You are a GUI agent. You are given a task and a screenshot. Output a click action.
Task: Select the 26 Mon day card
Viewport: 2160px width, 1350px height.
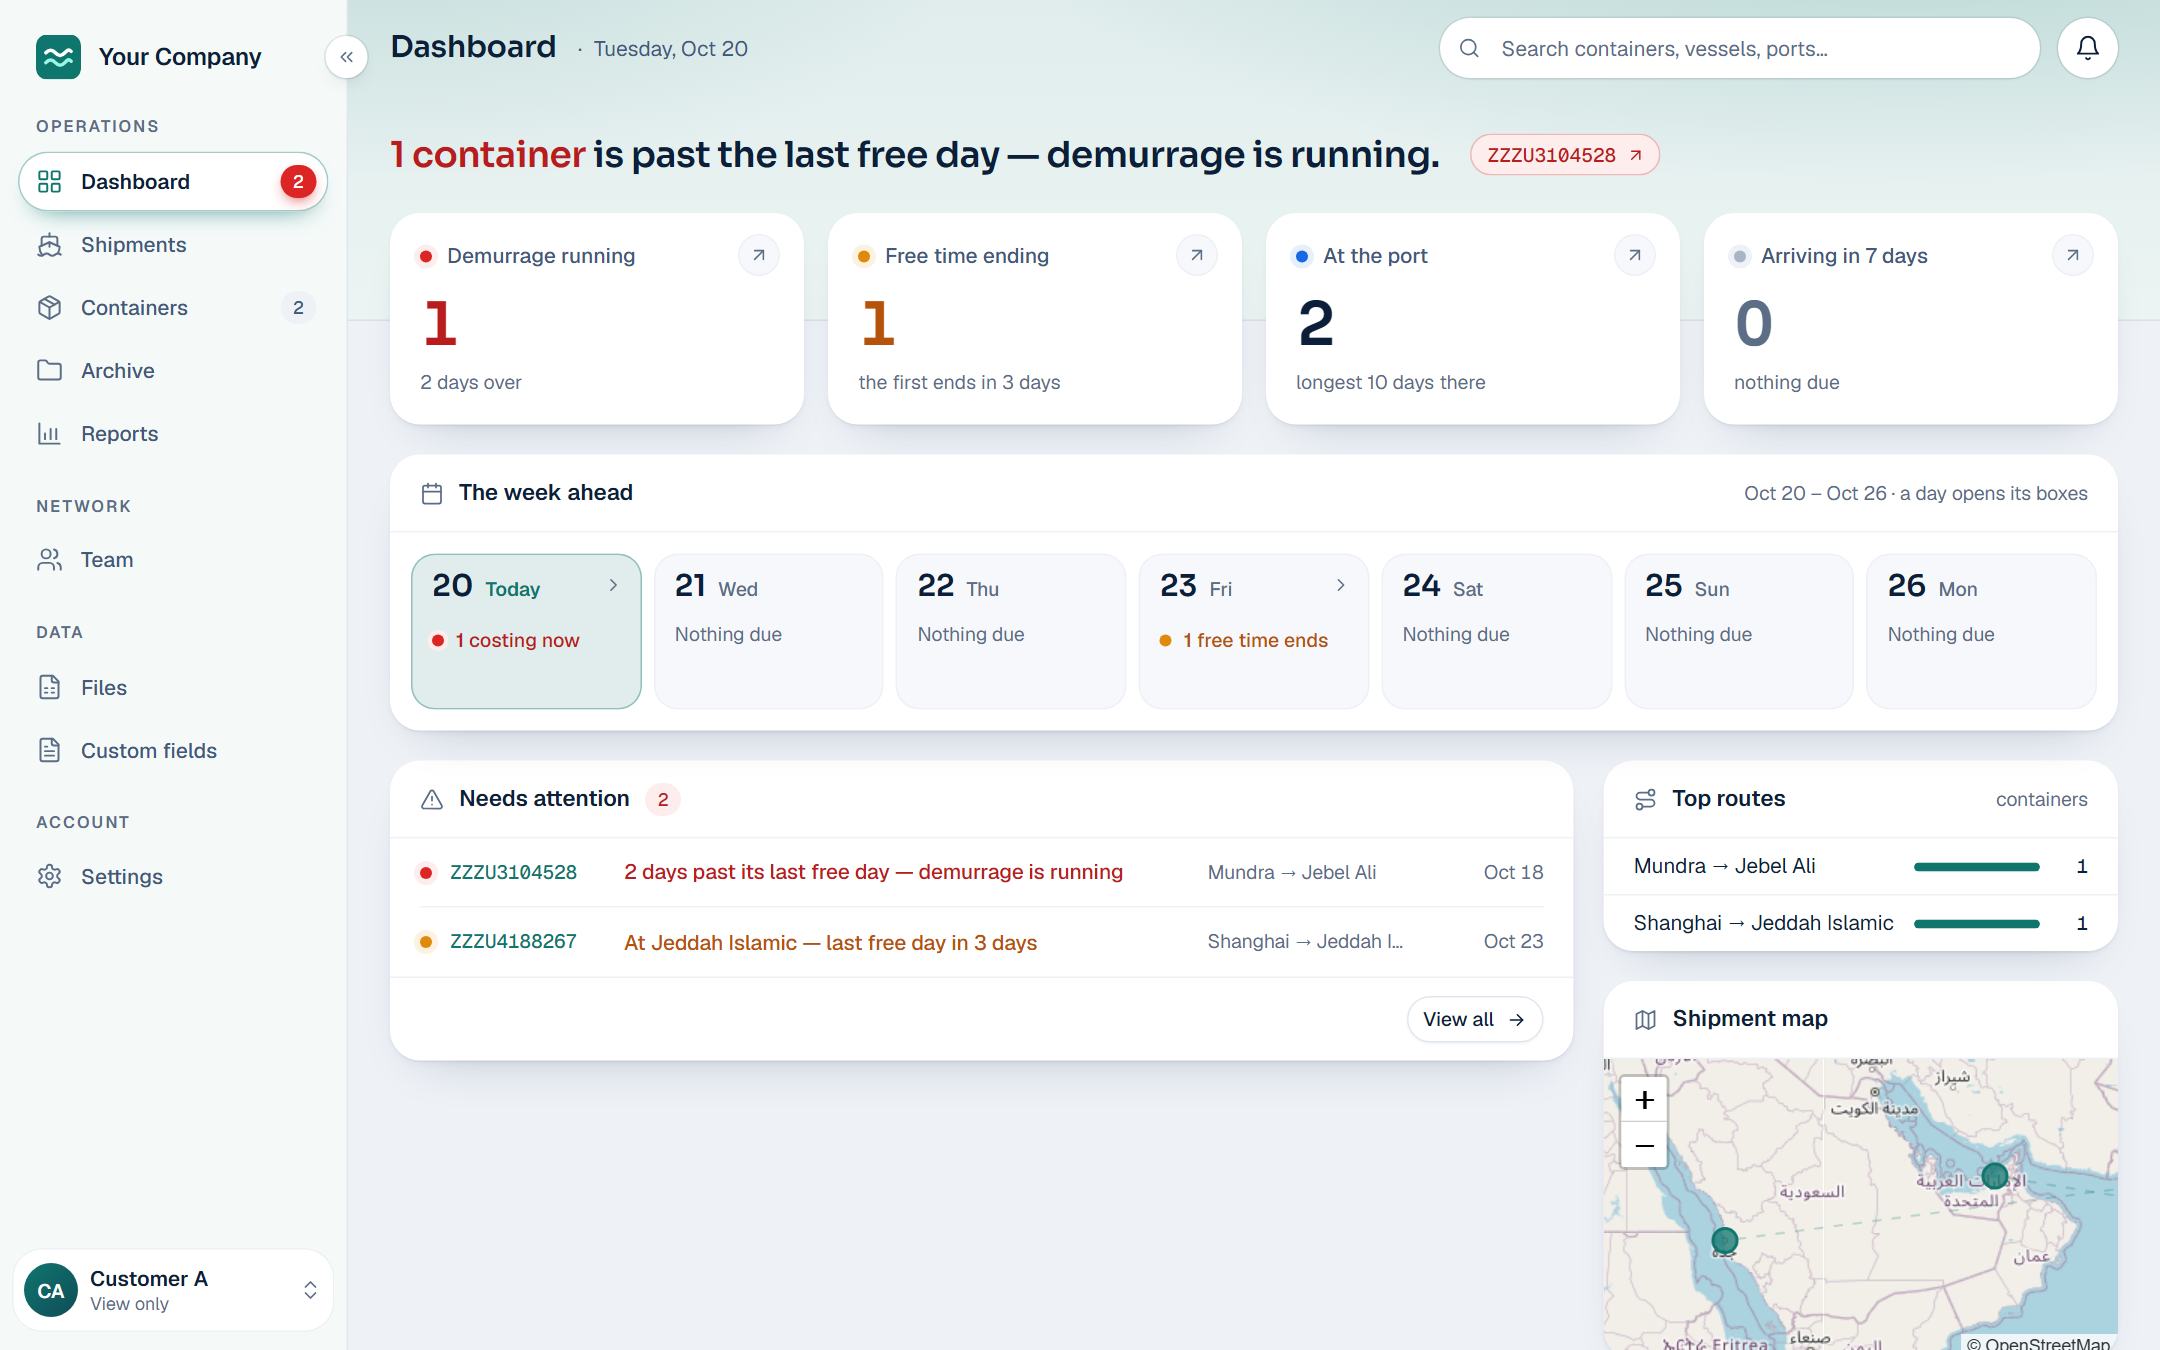pyautogui.click(x=1981, y=631)
